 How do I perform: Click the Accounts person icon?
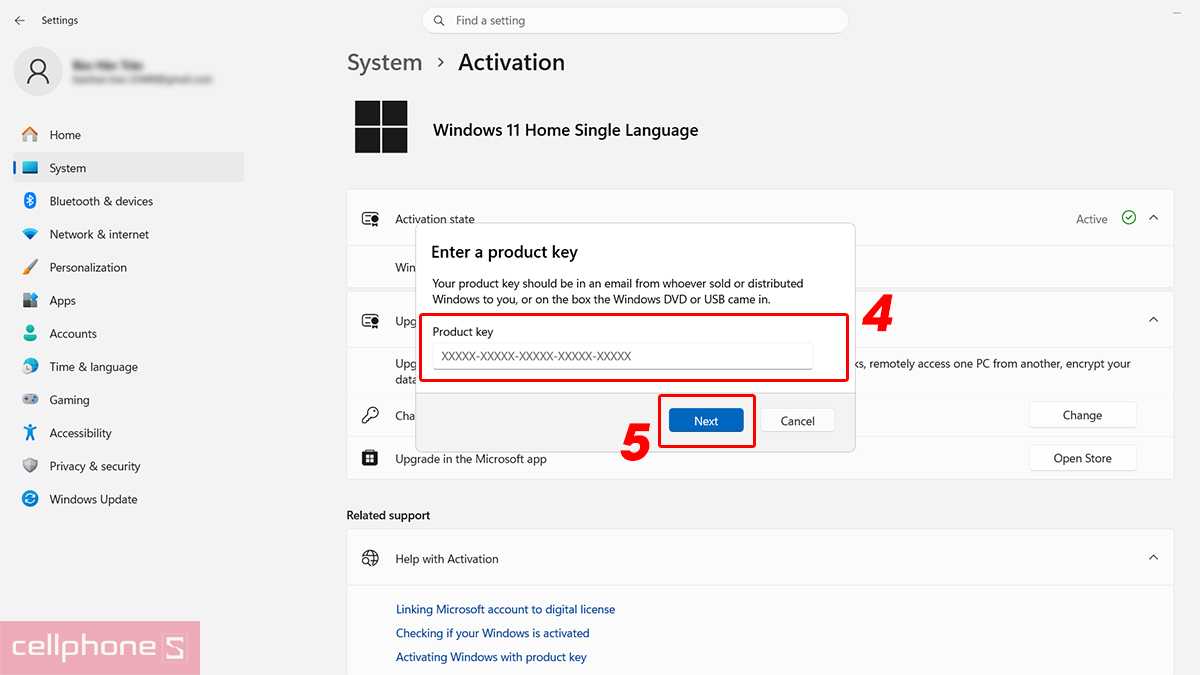(30, 333)
